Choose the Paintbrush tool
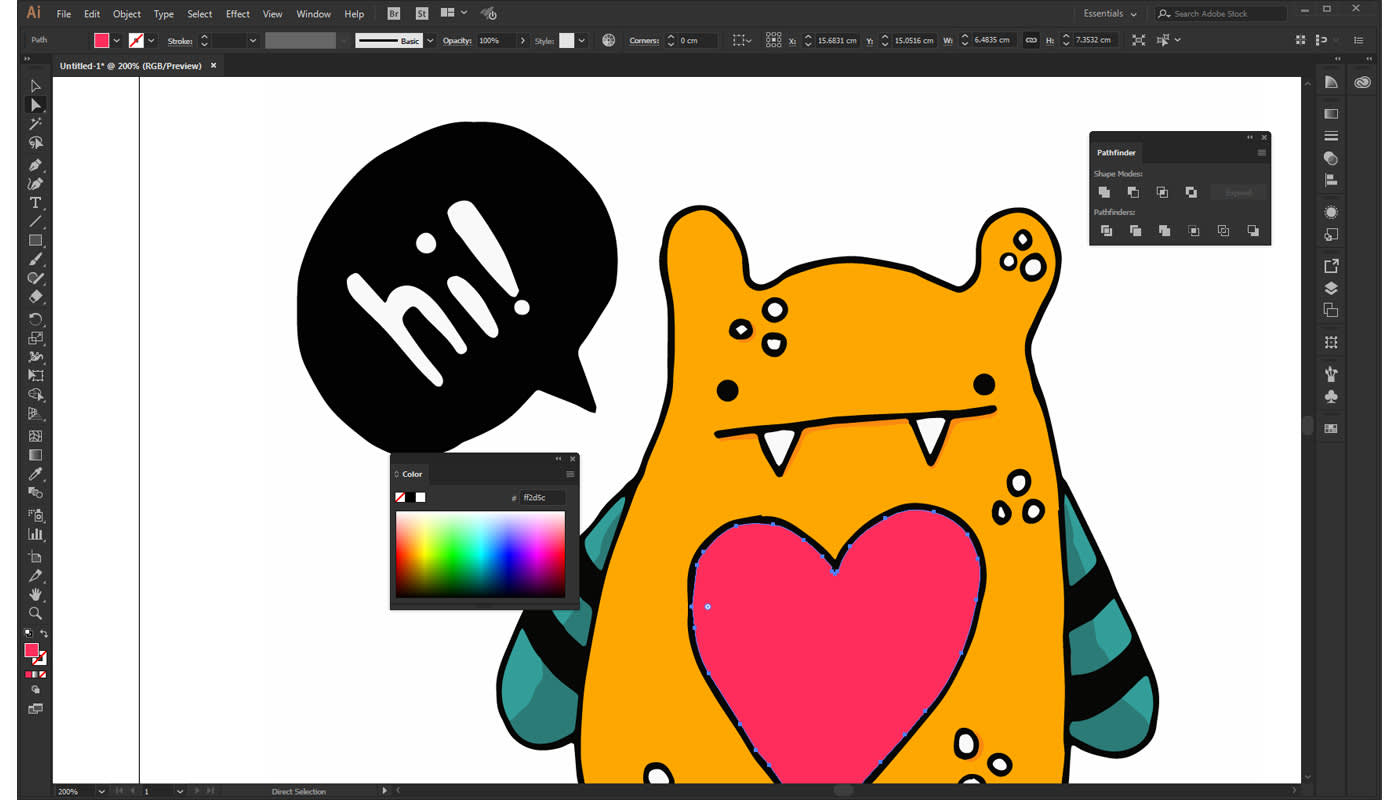The image size is (1400, 800). tap(34, 259)
